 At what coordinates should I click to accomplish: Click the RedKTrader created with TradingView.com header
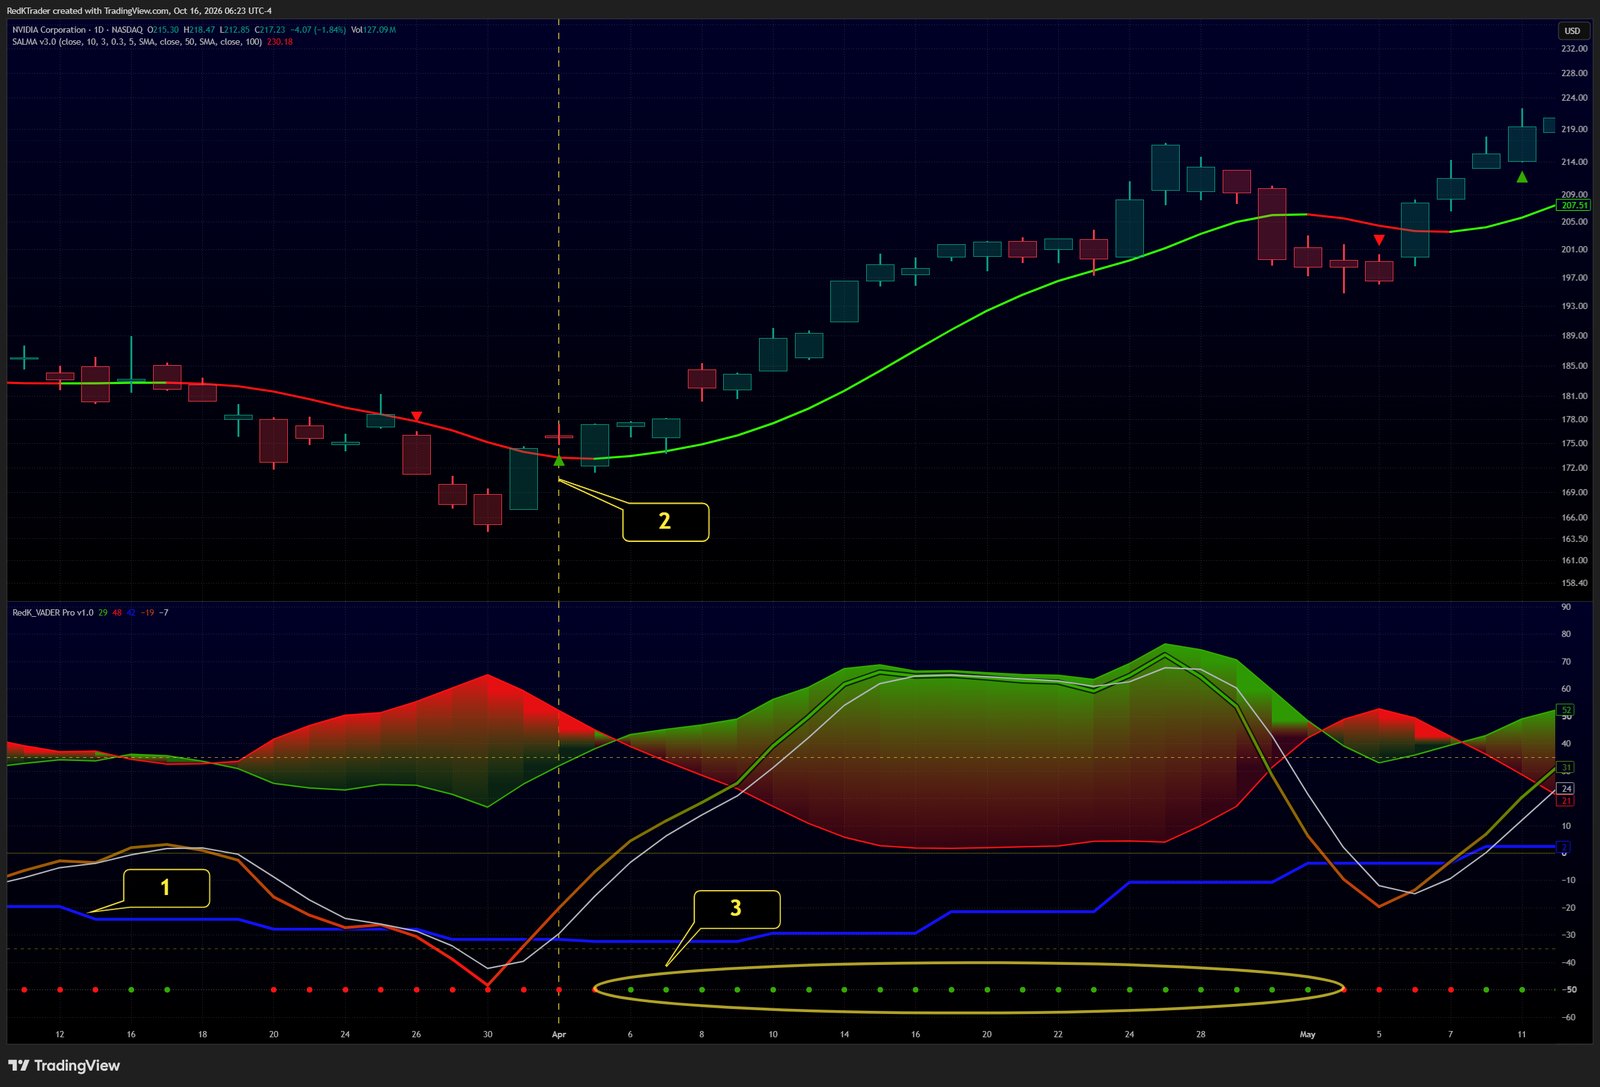coord(139,11)
